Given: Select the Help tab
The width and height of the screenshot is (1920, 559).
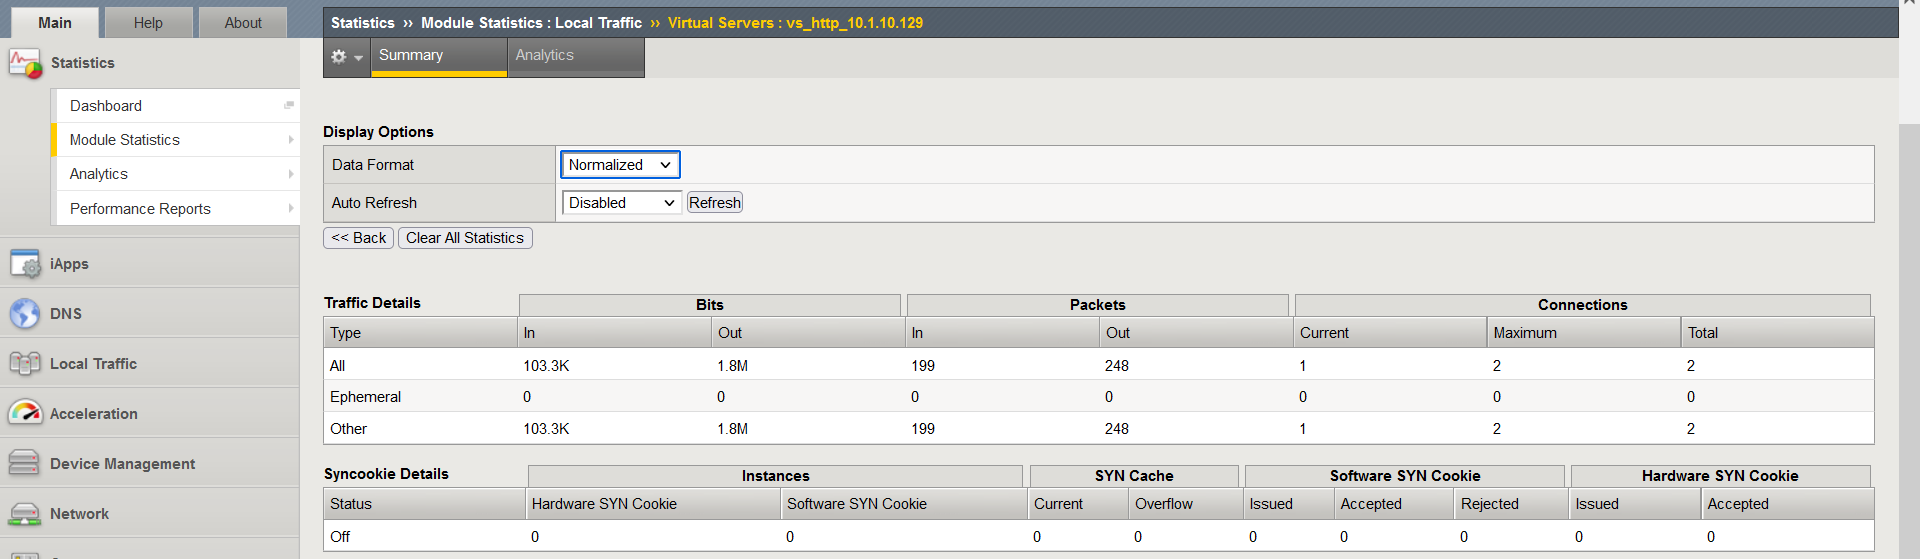Looking at the screenshot, I should pyautogui.click(x=148, y=23).
